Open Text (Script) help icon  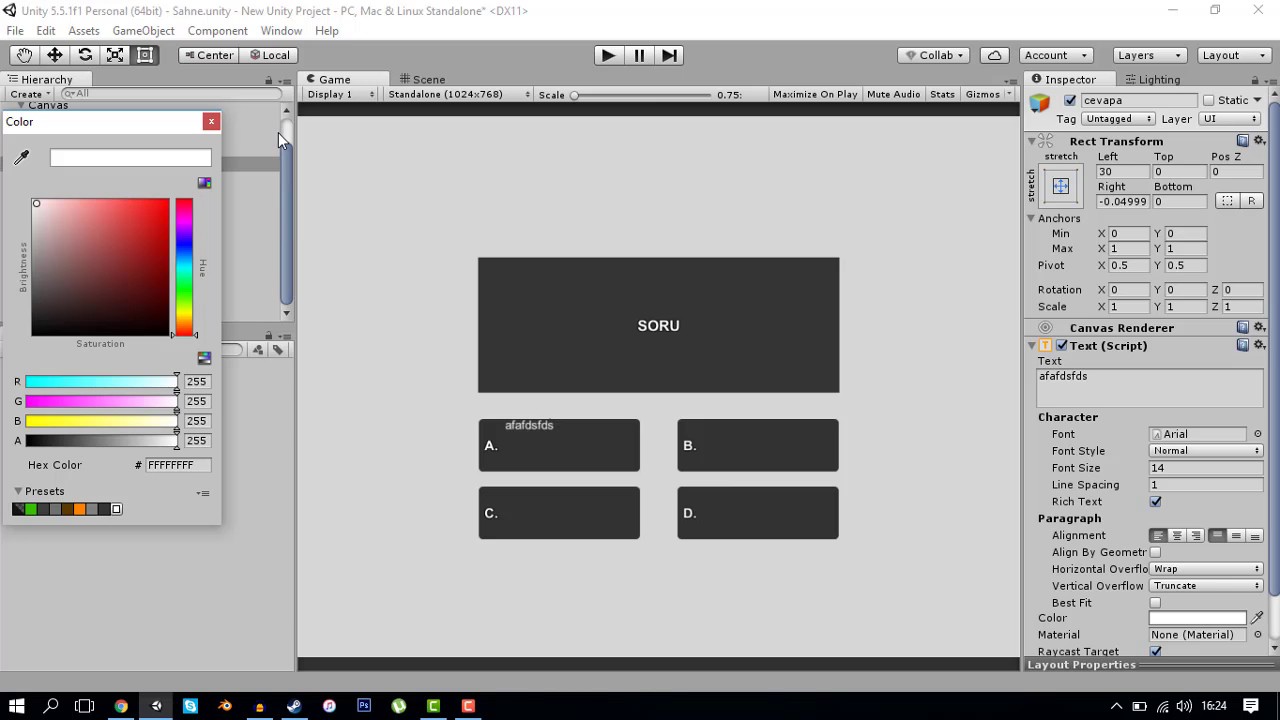click(x=1243, y=345)
